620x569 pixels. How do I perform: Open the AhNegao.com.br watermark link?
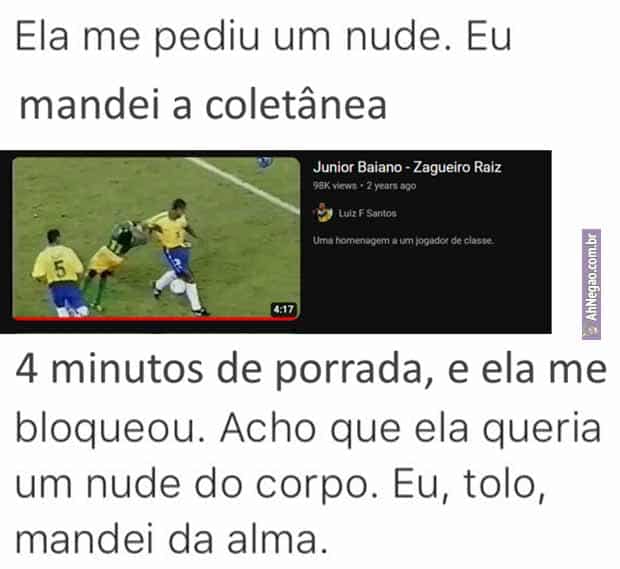(591, 284)
